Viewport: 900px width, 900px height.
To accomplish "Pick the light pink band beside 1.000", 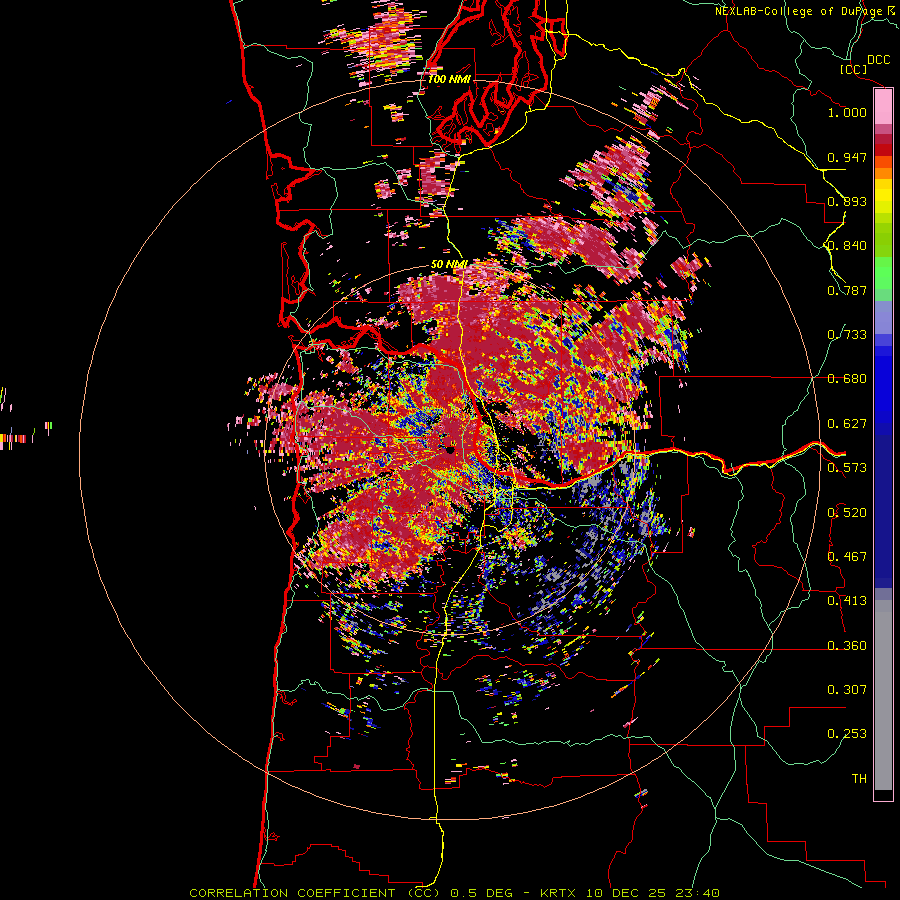I will (x=883, y=107).
